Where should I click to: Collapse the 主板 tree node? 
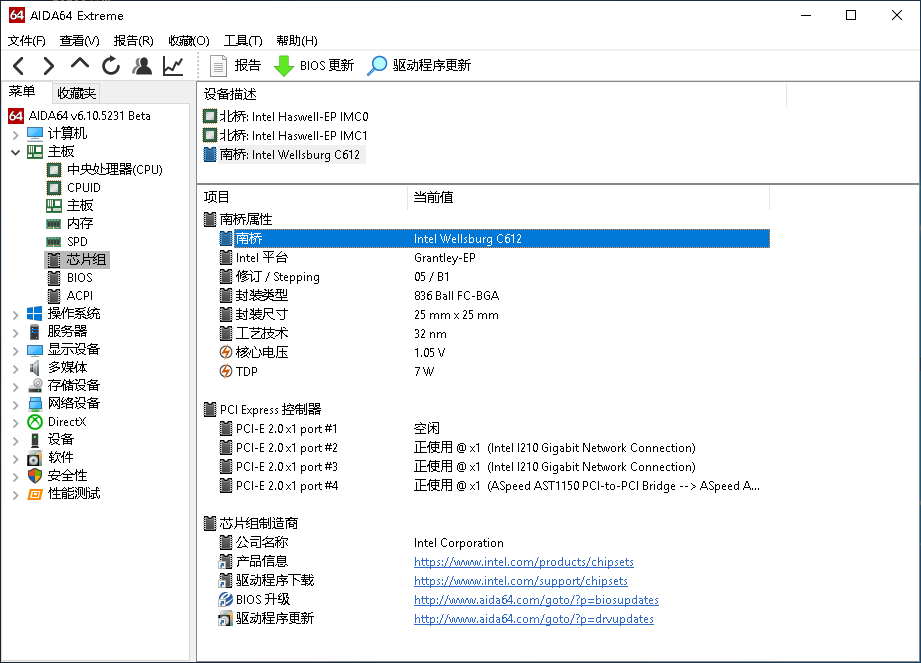tap(16, 152)
